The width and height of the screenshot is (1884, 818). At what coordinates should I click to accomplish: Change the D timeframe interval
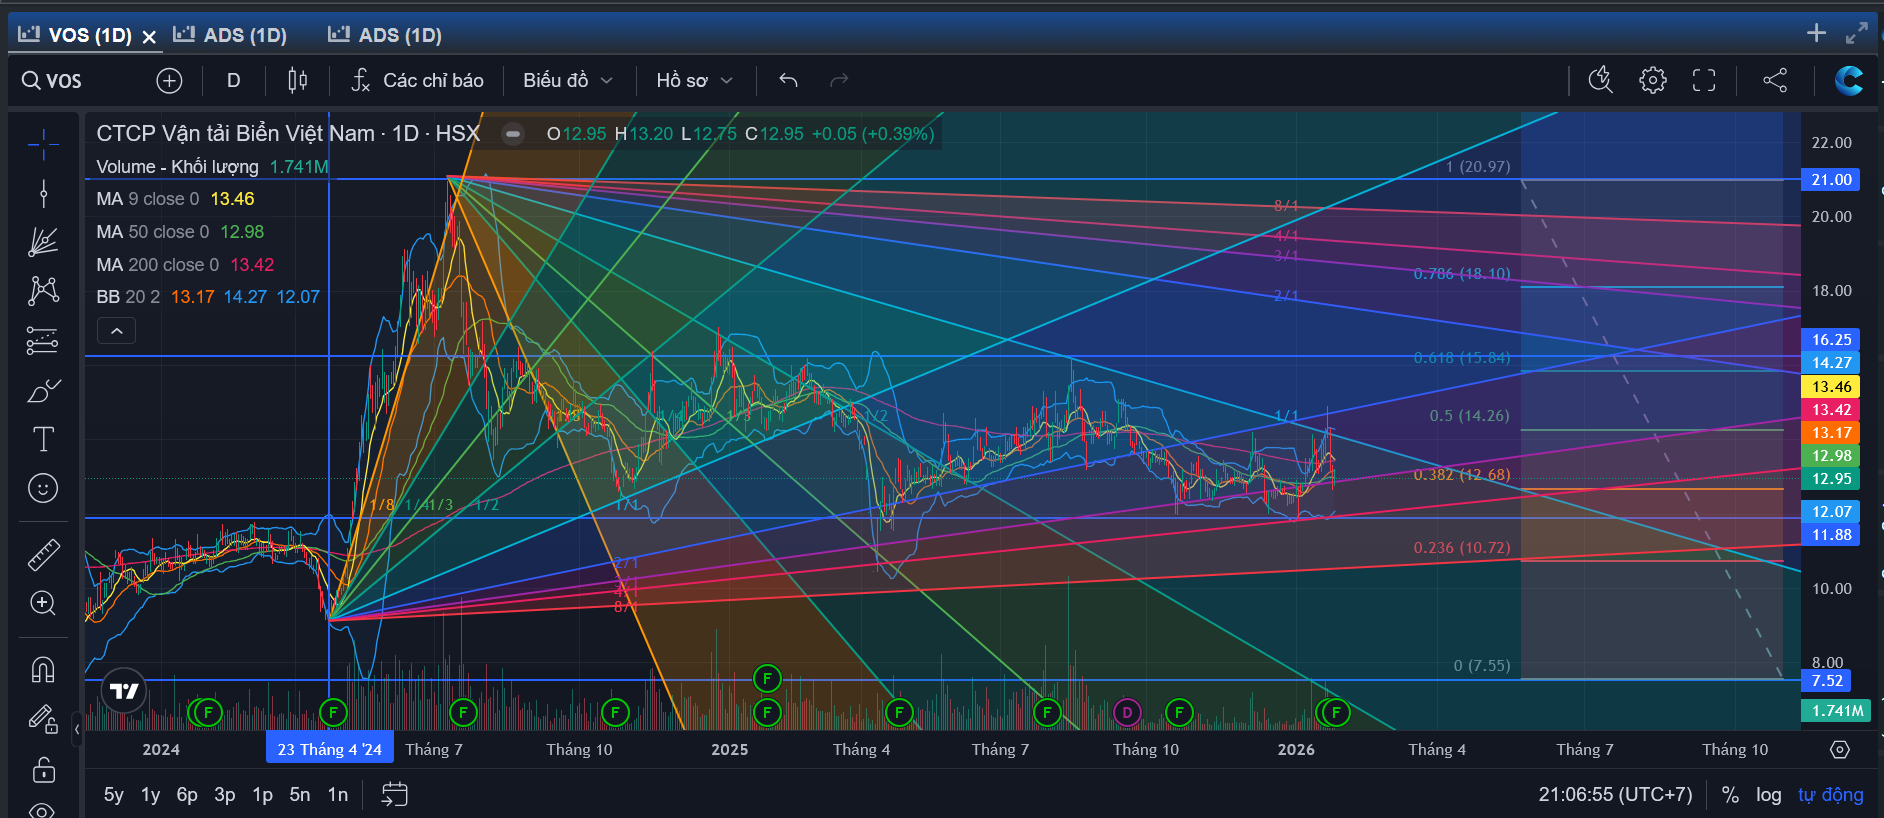click(233, 80)
